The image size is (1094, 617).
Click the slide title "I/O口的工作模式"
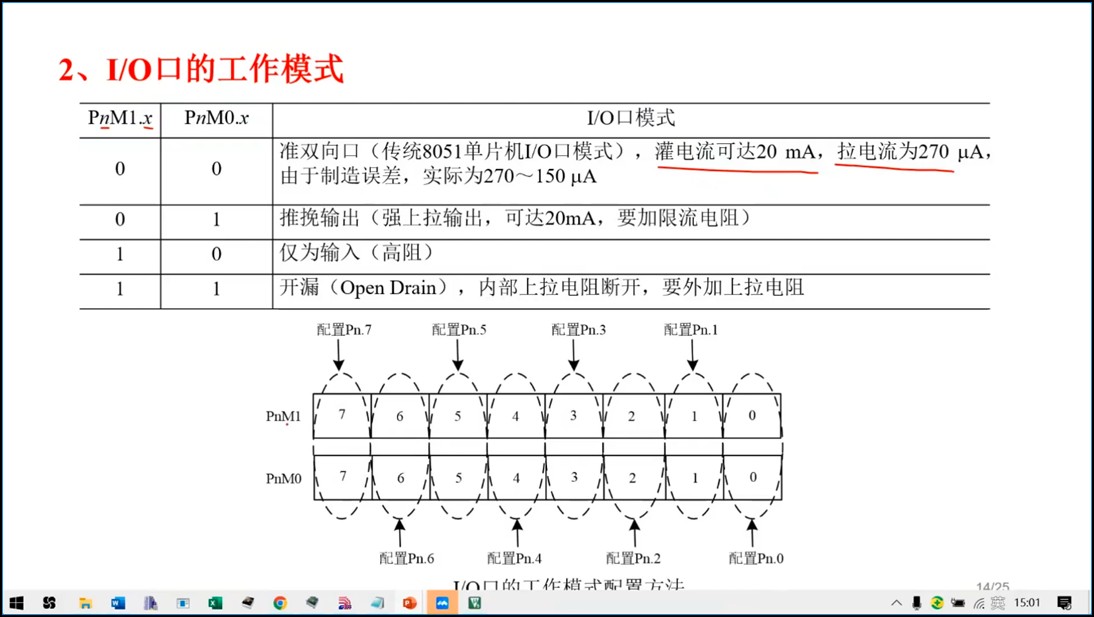(201, 70)
